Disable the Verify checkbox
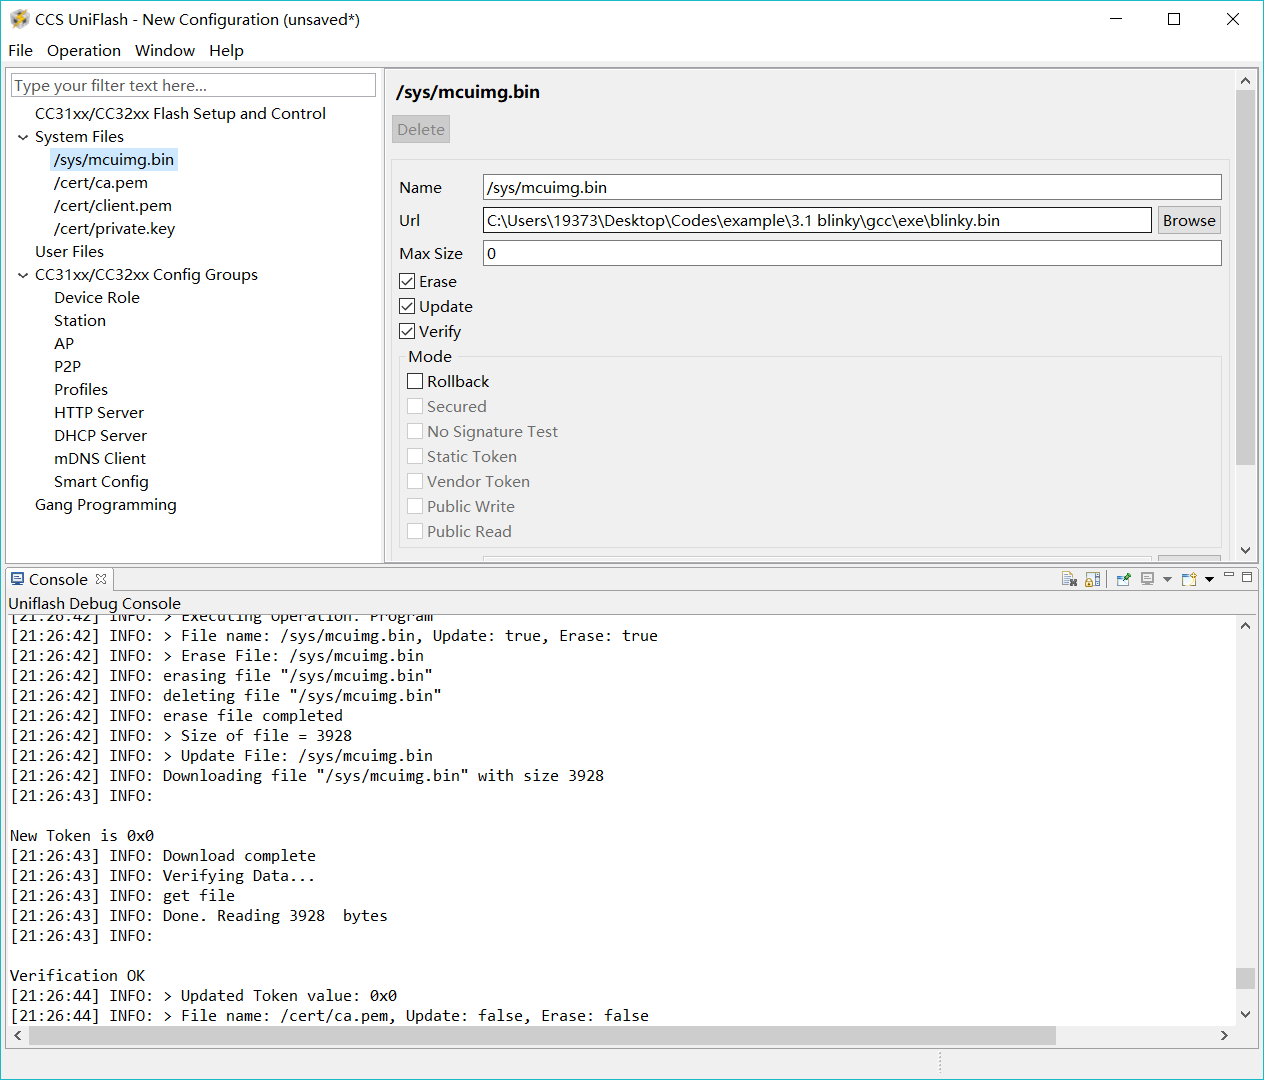 407,331
